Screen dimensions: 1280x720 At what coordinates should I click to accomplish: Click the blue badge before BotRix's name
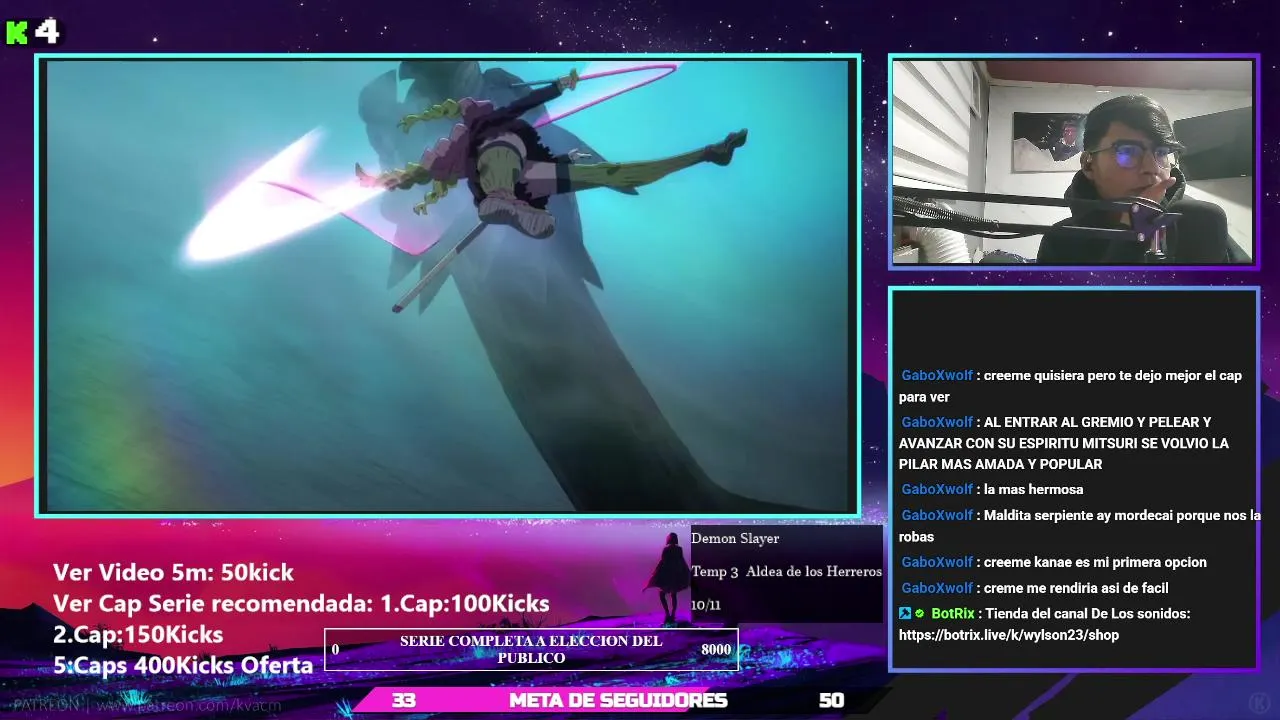(x=905, y=614)
